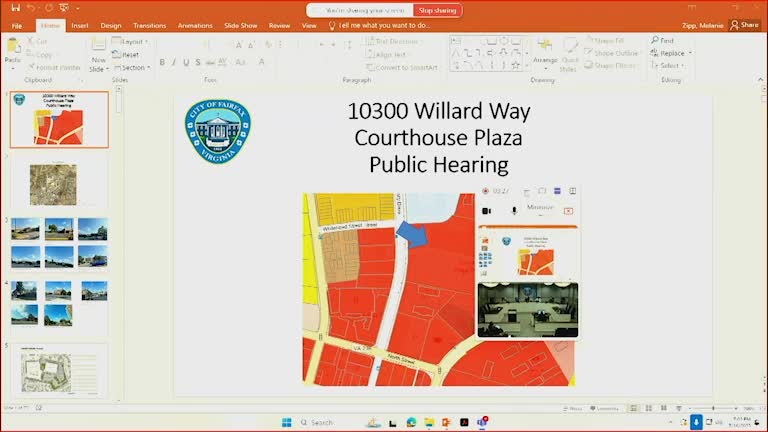
Task: Collapse the ribbon using the chevron
Action: click(x=760, y=79)
